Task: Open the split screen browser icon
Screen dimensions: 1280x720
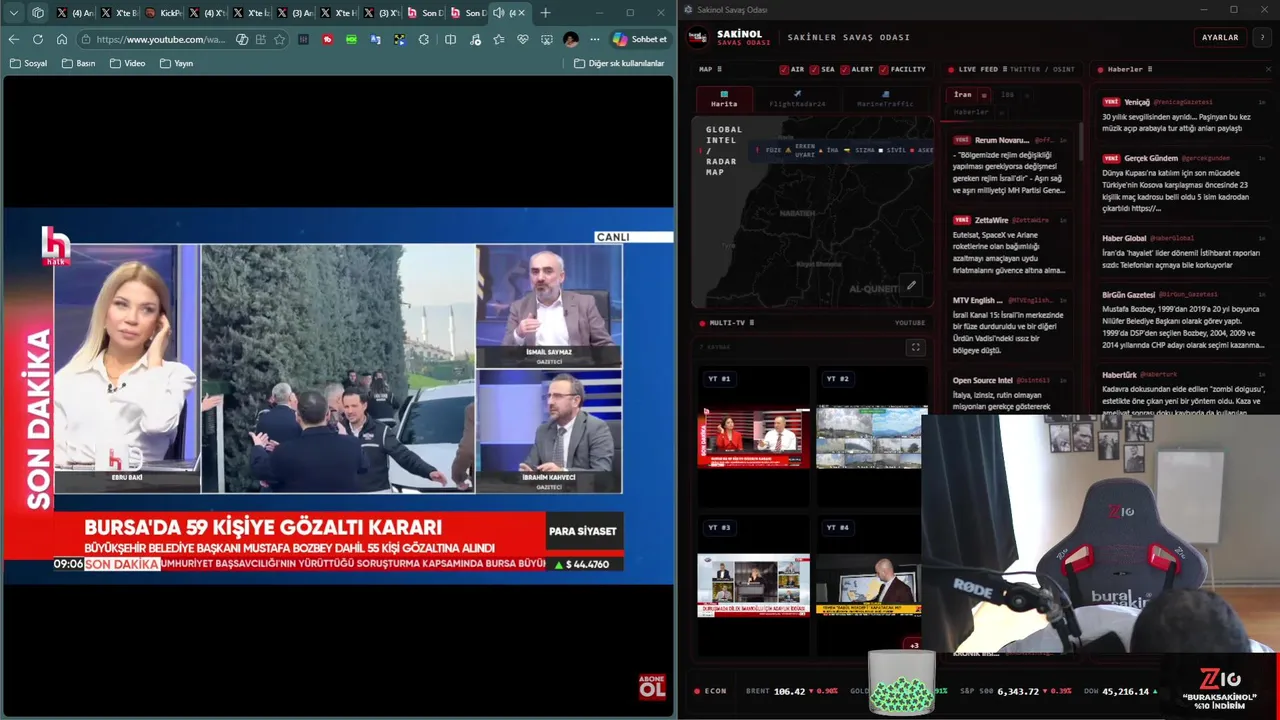Action: click(x=450, y=39)
